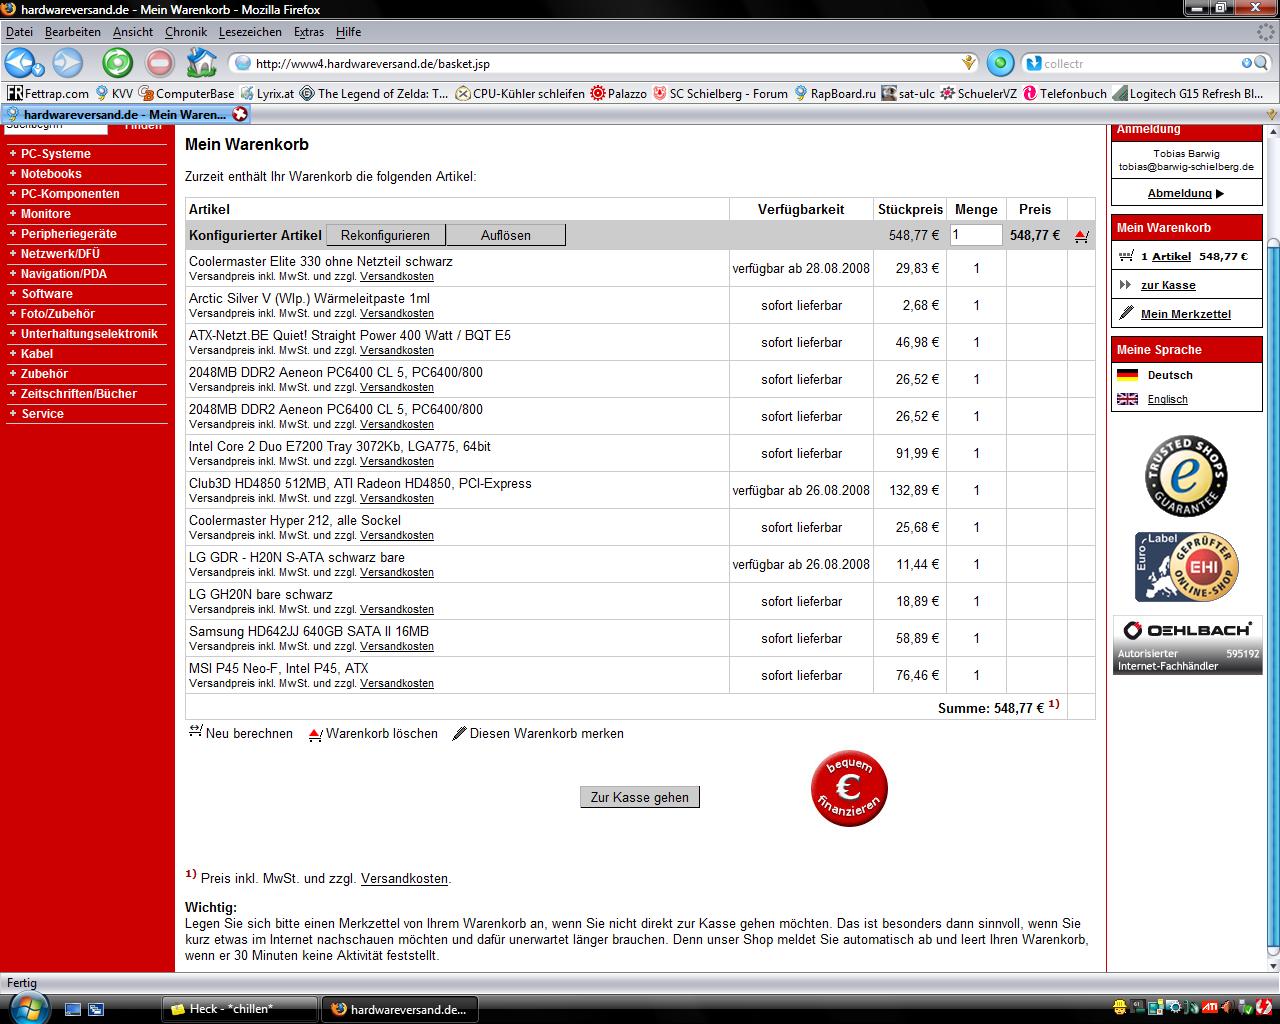Open the address bar history dropdown arrow
The height and width of the screenshot is (1024, 1280).
click(968, 63)
